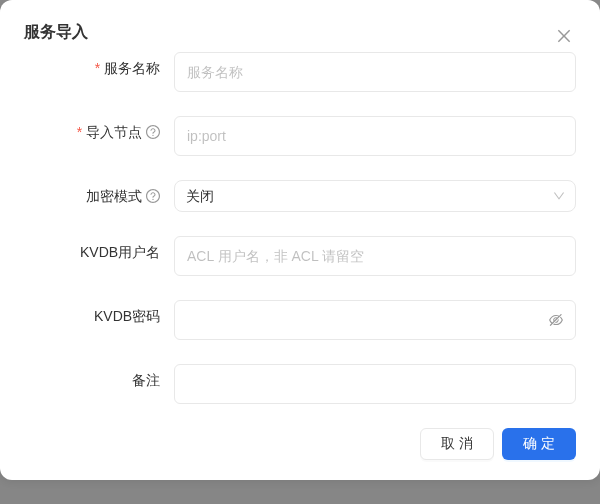Click the KVDB用户名 label
Viewport: 600px width, 504px height.
(119, 253)
